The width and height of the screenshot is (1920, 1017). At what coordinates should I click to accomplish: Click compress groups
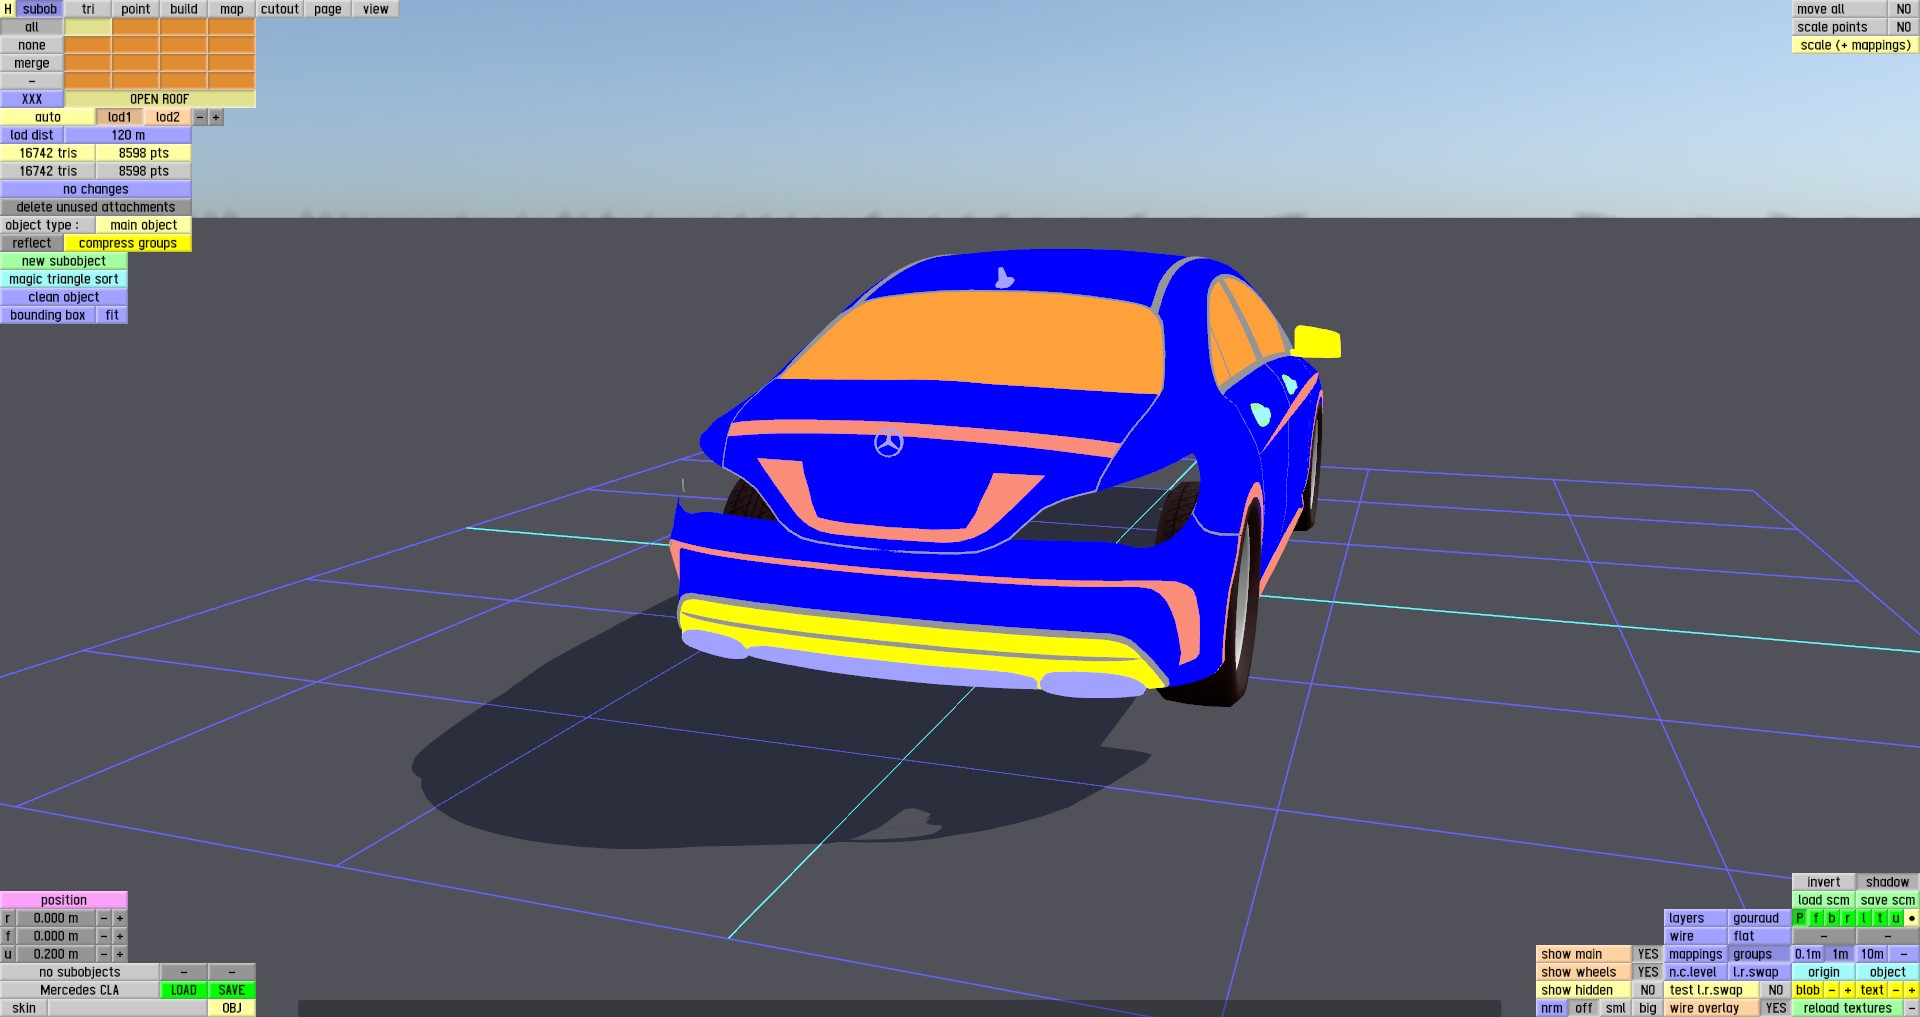pos(128,243)
